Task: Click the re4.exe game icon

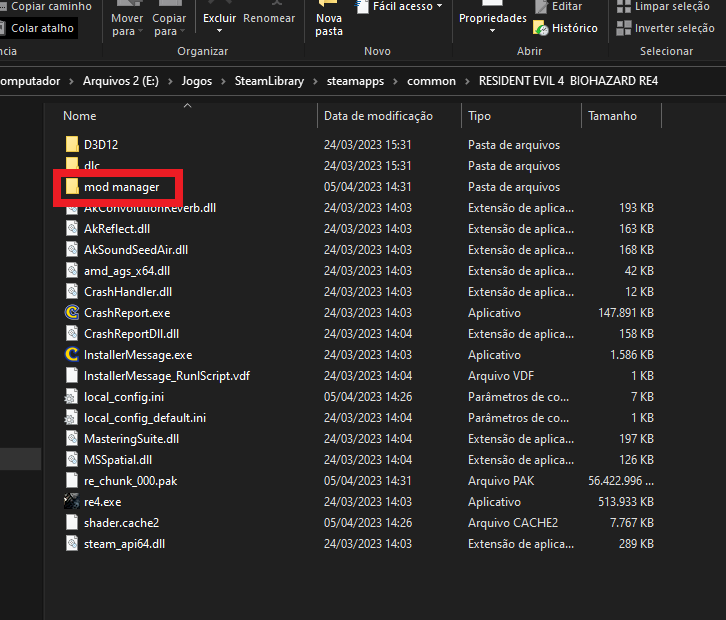Action: pyautogui.click(x=72, y=501)
